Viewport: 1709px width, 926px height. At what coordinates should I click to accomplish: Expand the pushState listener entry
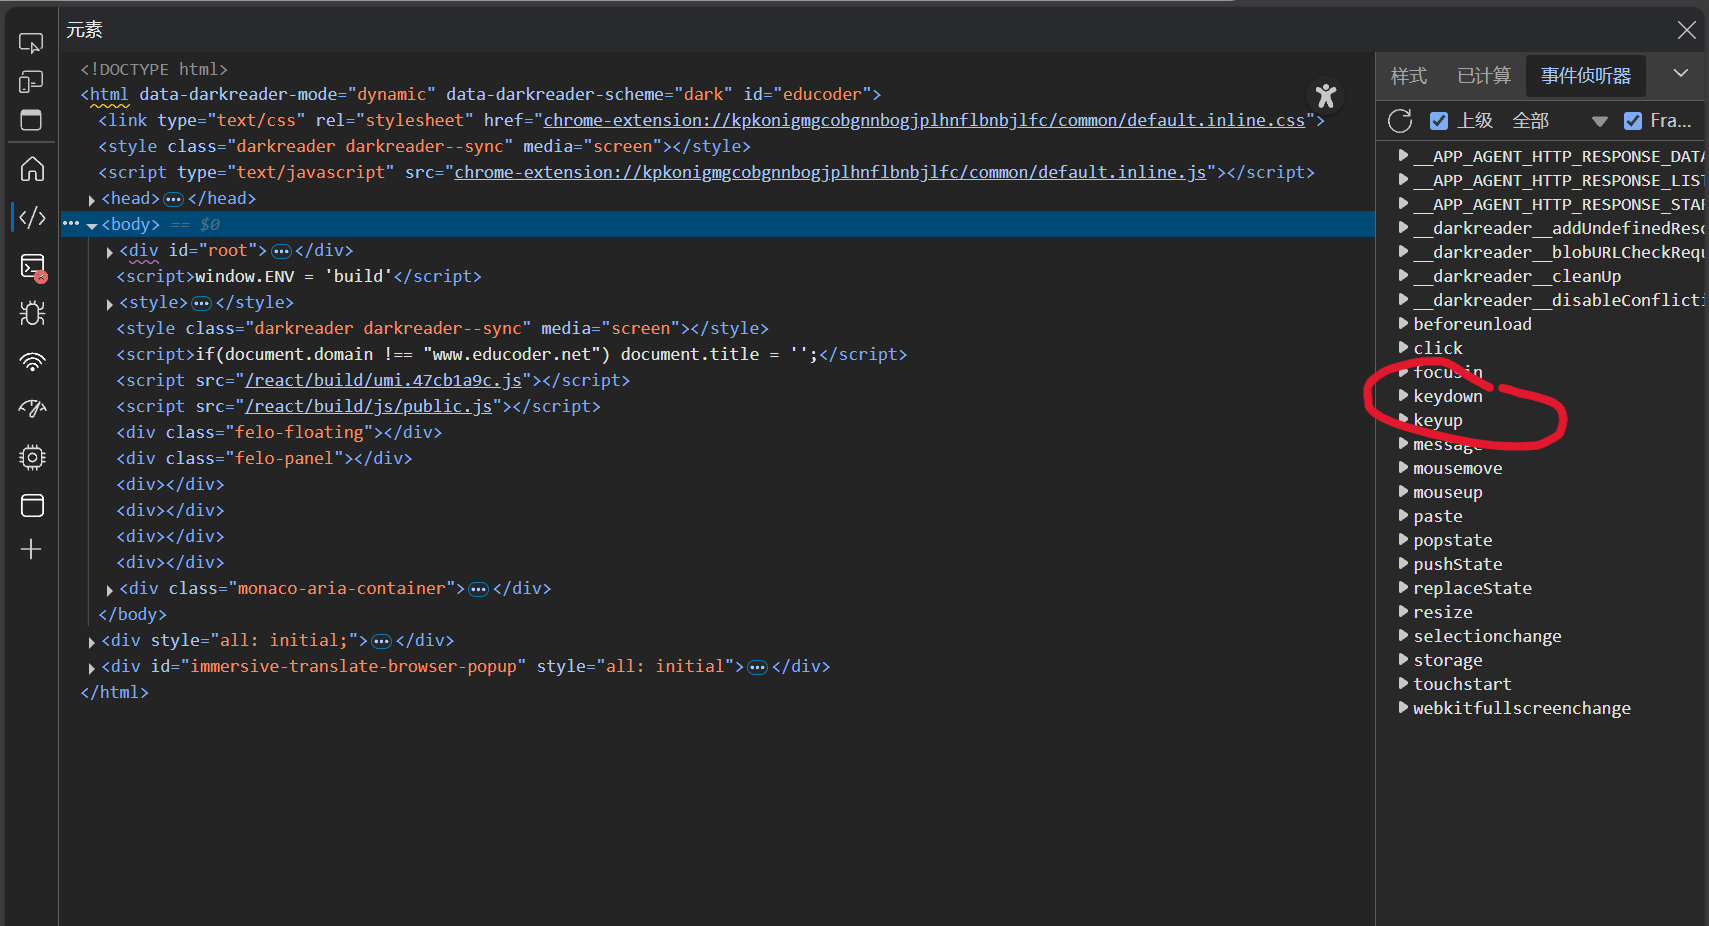1403,564
